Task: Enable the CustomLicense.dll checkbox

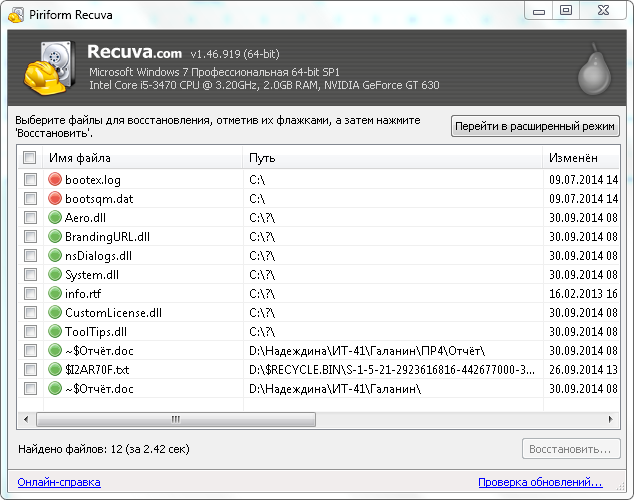Action: pyautogui.click(x=30, y=313)
